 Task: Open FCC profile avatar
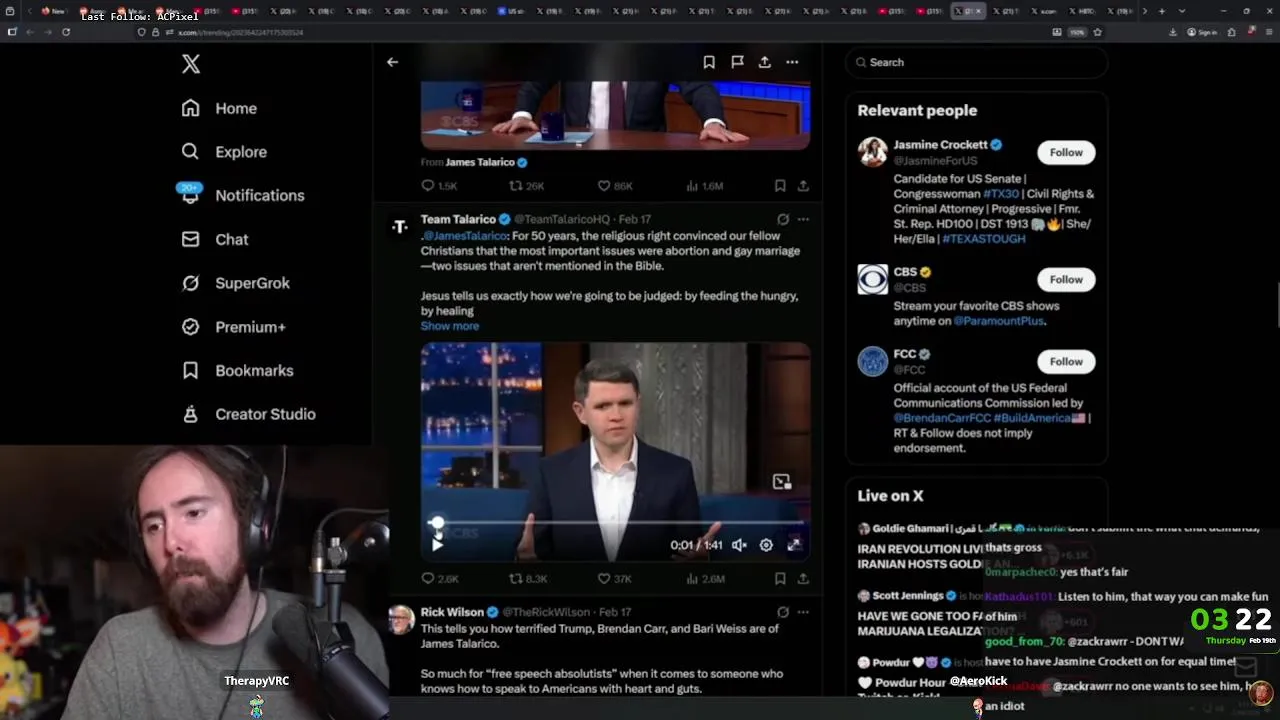click(x=872, y=361)
